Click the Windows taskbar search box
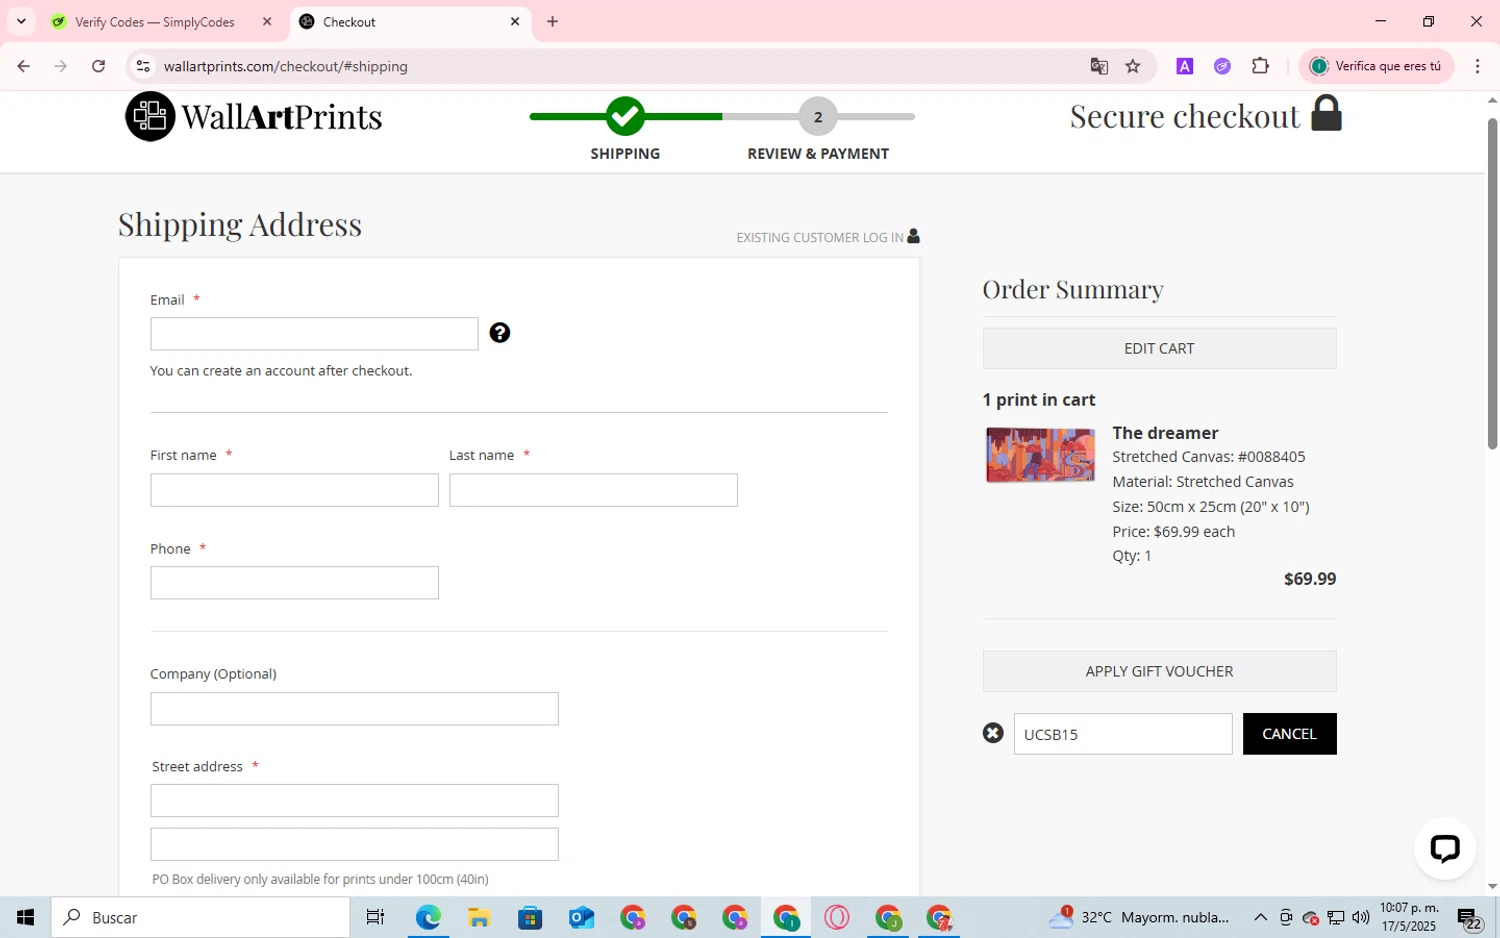 [x=201, y=917]
